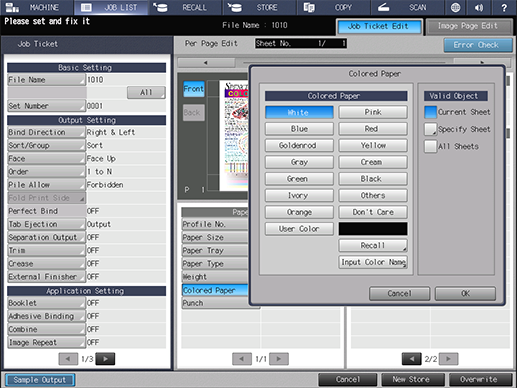Toggle the Specify Sheet option
This screenshot has width=517, height=388.
pos(430,129)
